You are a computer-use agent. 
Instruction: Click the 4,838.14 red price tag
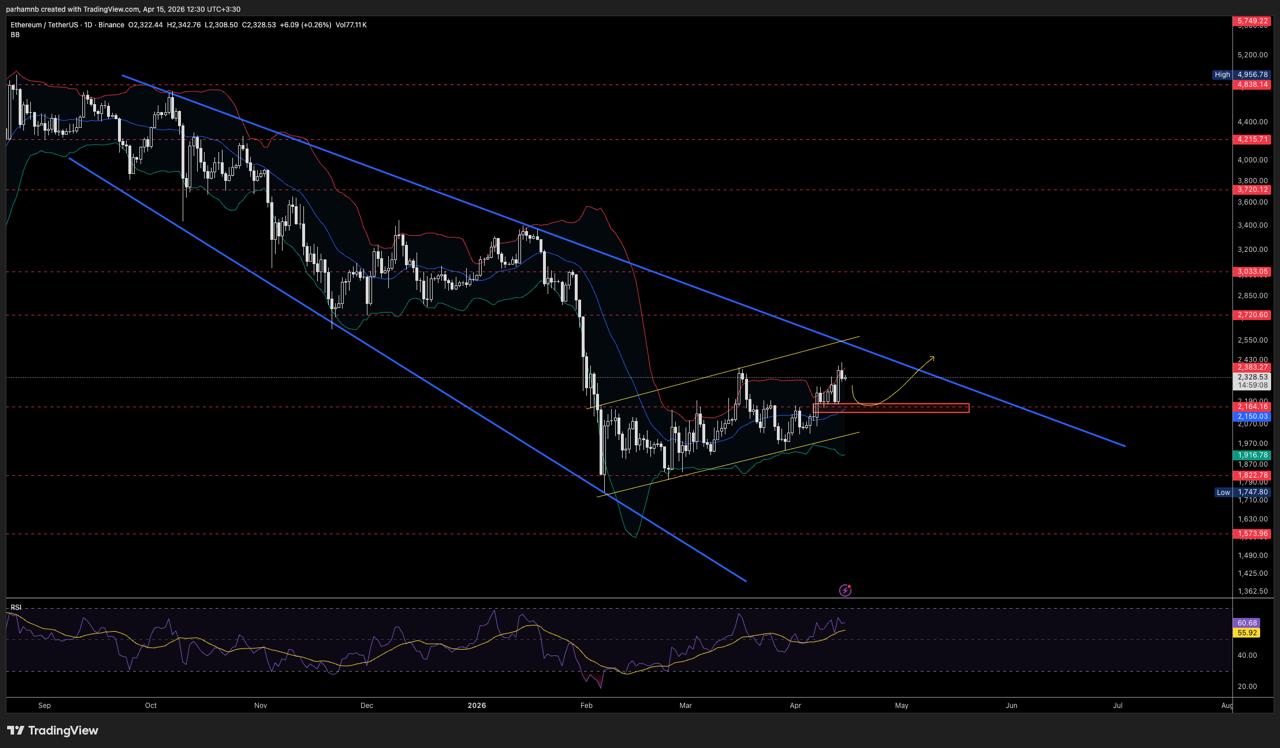(1252, 85)
